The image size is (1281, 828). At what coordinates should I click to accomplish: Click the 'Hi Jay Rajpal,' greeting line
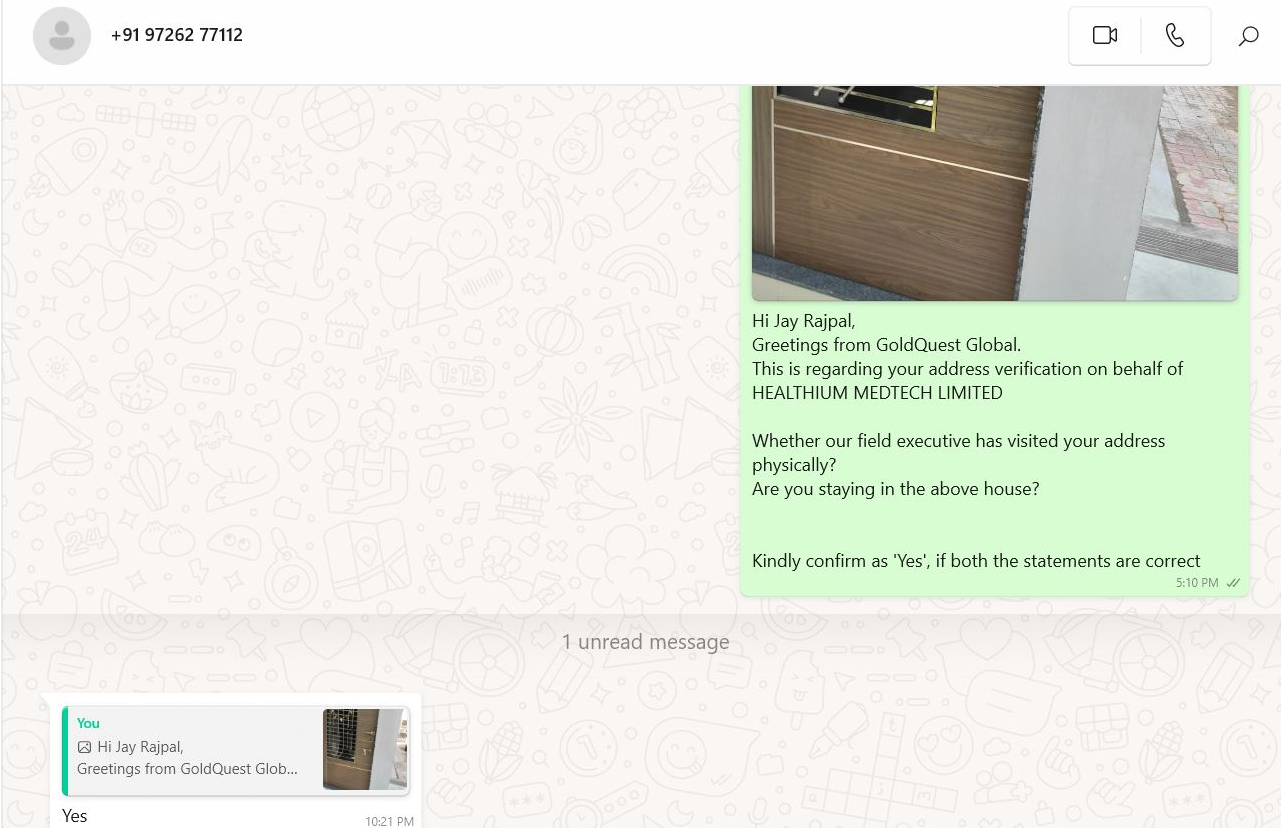pyautogui.click(x=803, y=321)
